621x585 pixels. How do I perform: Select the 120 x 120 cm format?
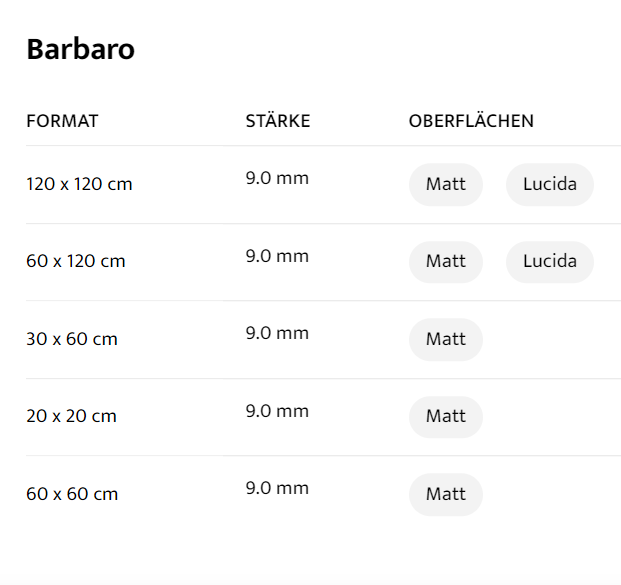[x=79, y=184]
